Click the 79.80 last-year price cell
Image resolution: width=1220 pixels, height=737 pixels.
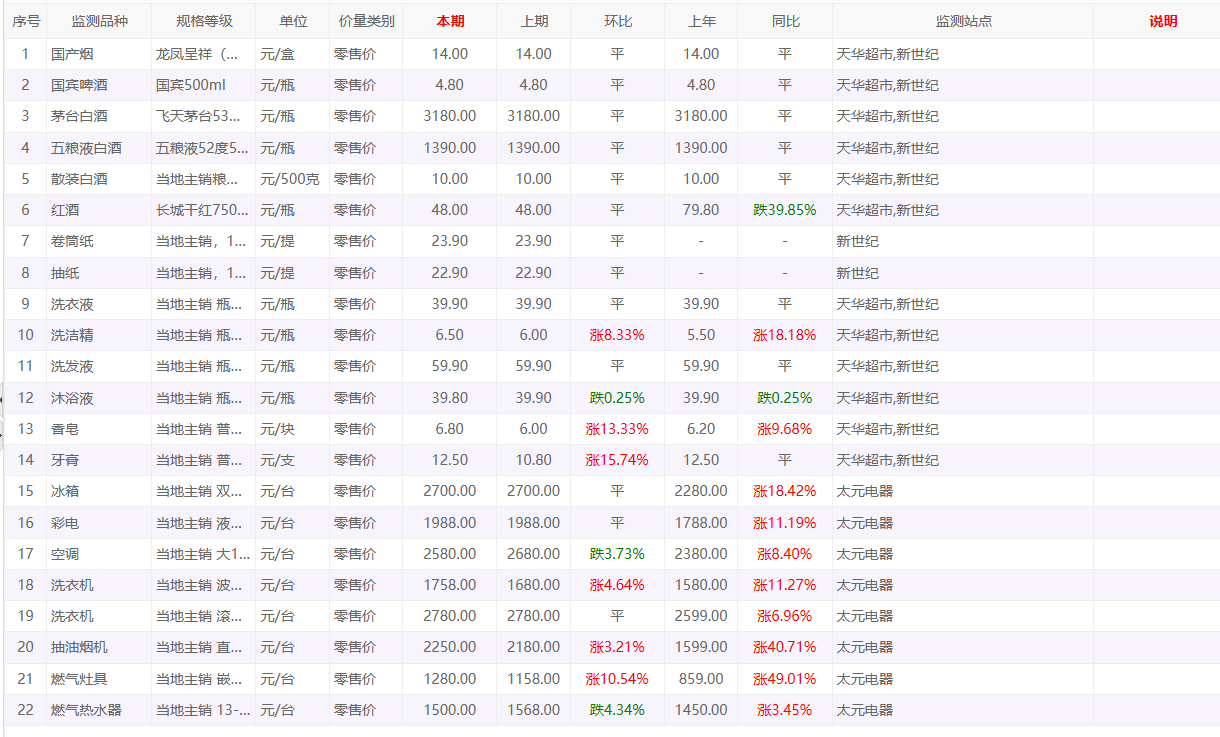[x=701, y=210]
